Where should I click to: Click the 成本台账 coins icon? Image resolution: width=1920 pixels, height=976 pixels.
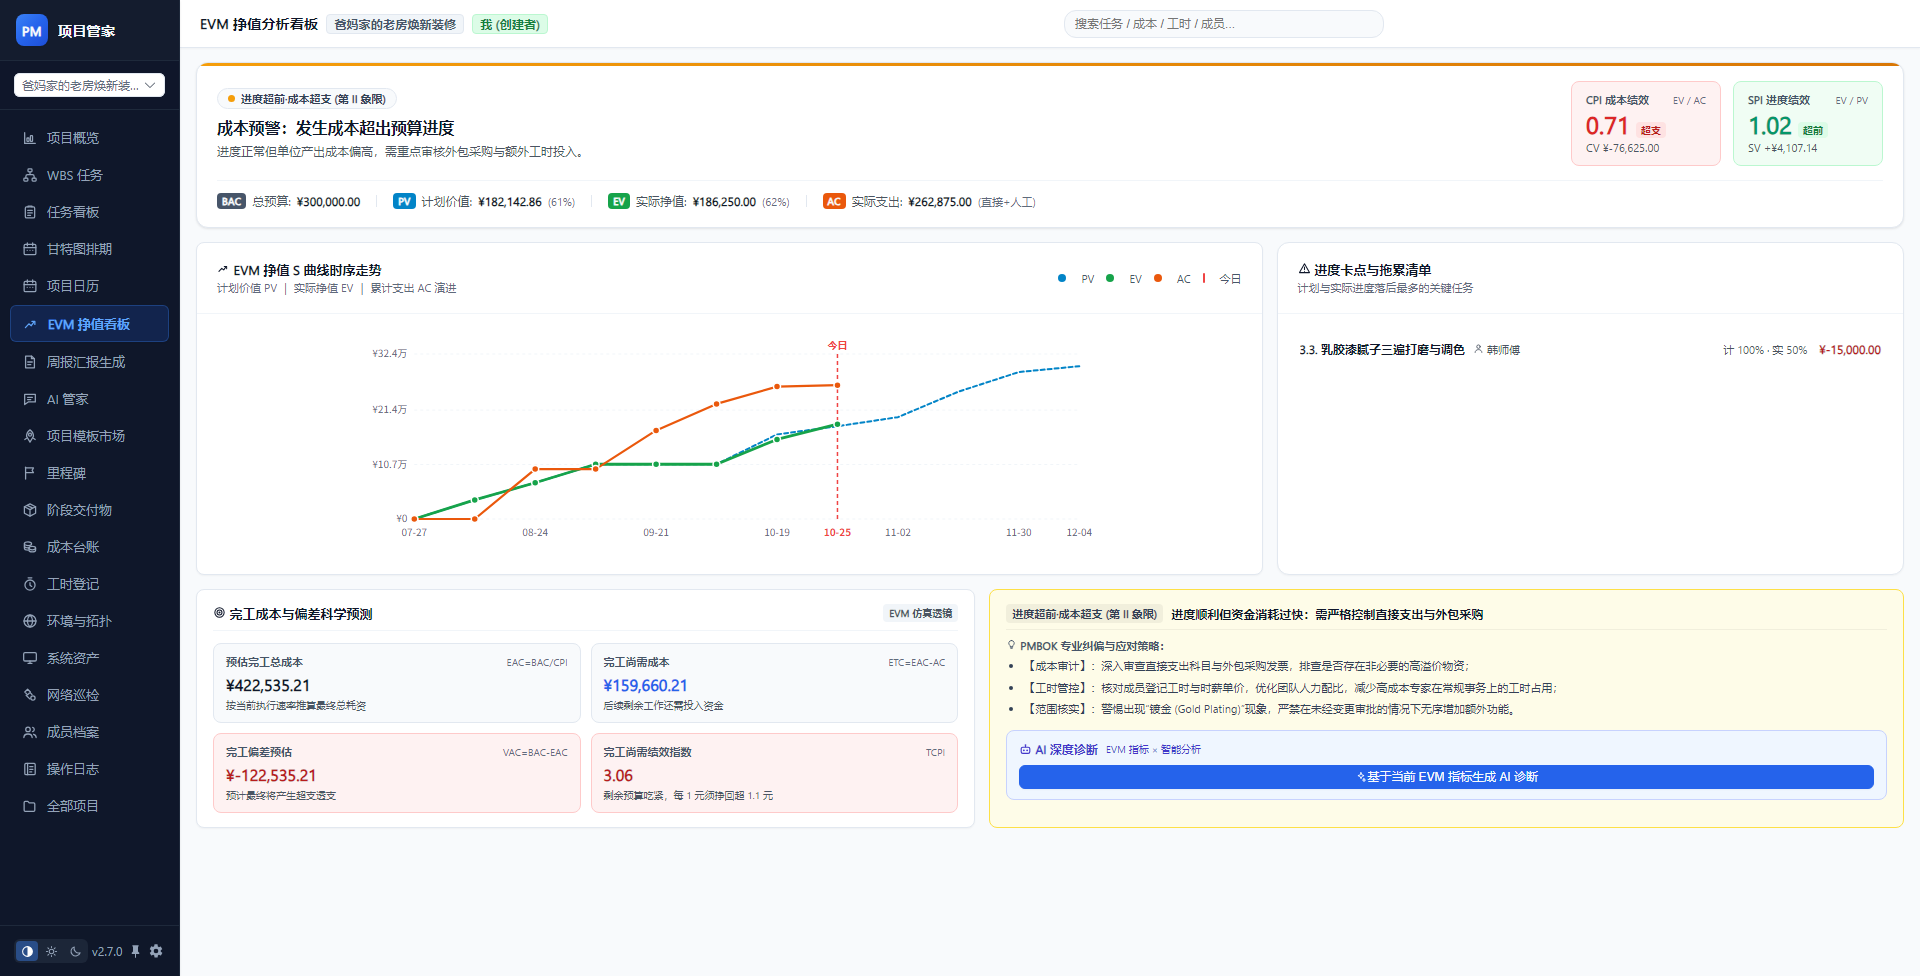pyautogui.click(x=30, y=547)
